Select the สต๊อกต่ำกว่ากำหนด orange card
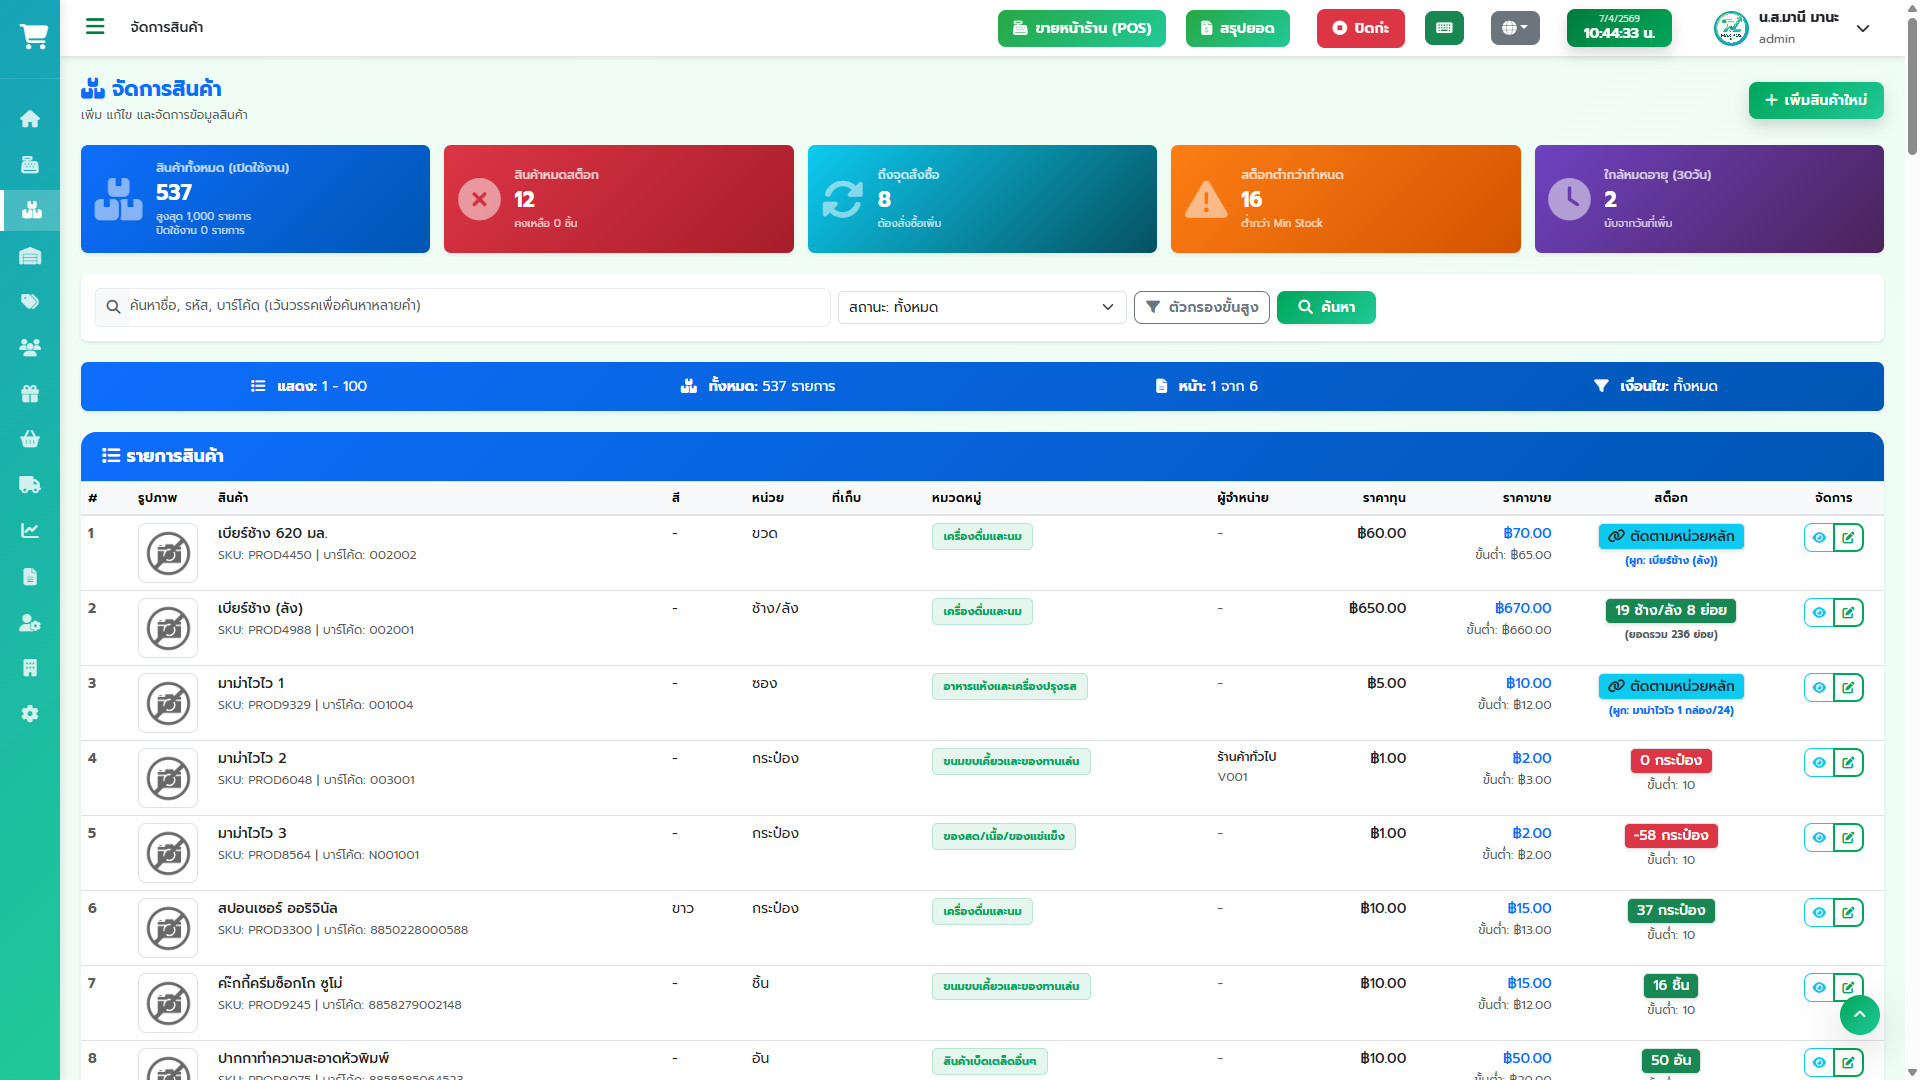The width and height of the screenshot is (1920, 1080). click(1345, 199)
